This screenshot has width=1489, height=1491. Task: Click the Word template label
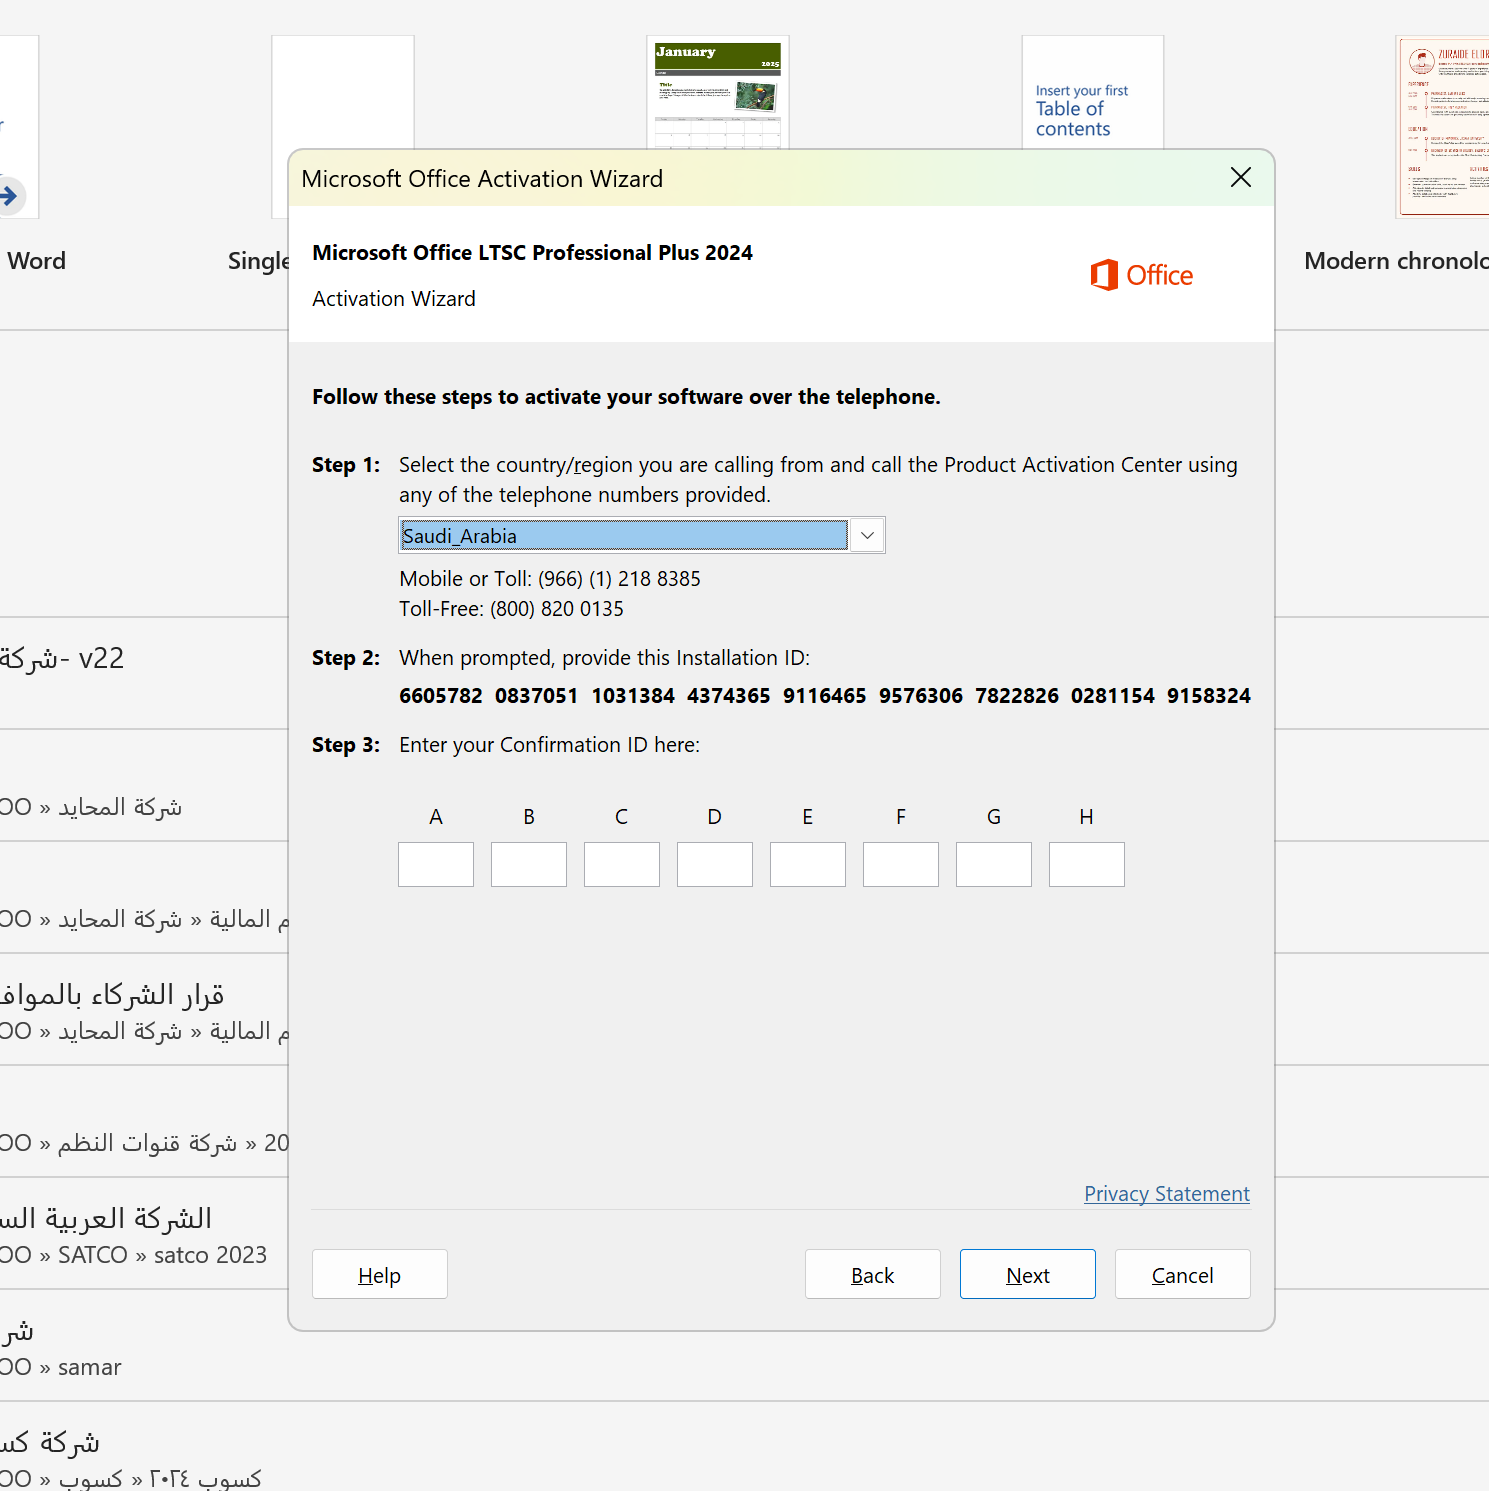[36, 261]
